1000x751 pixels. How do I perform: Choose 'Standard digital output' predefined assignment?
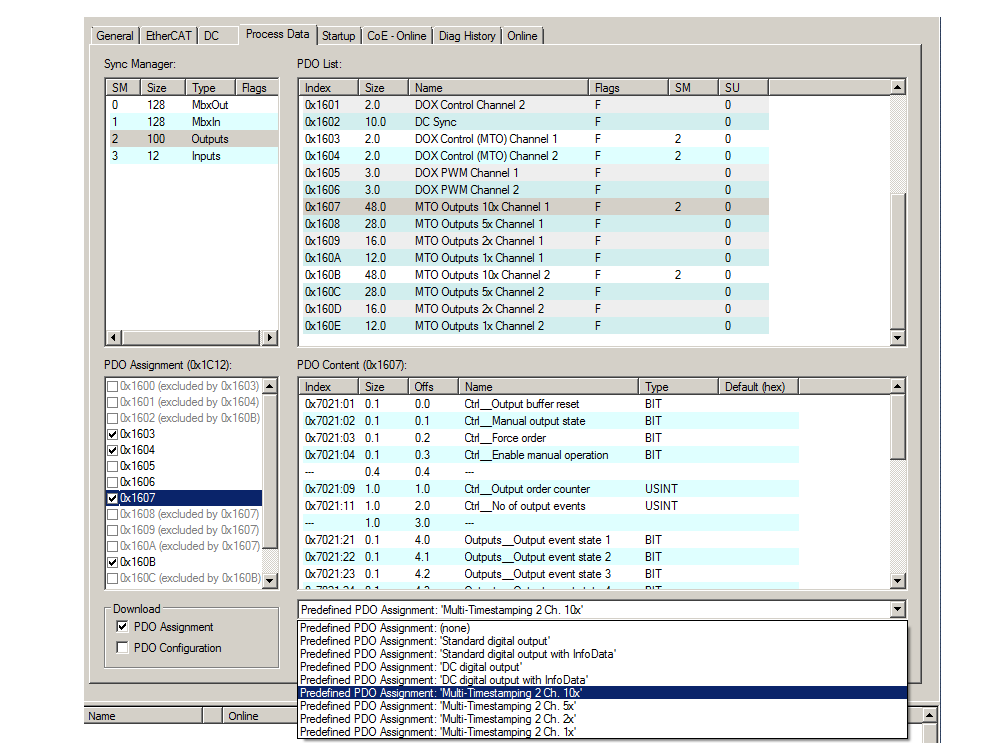tap(602, 641)
